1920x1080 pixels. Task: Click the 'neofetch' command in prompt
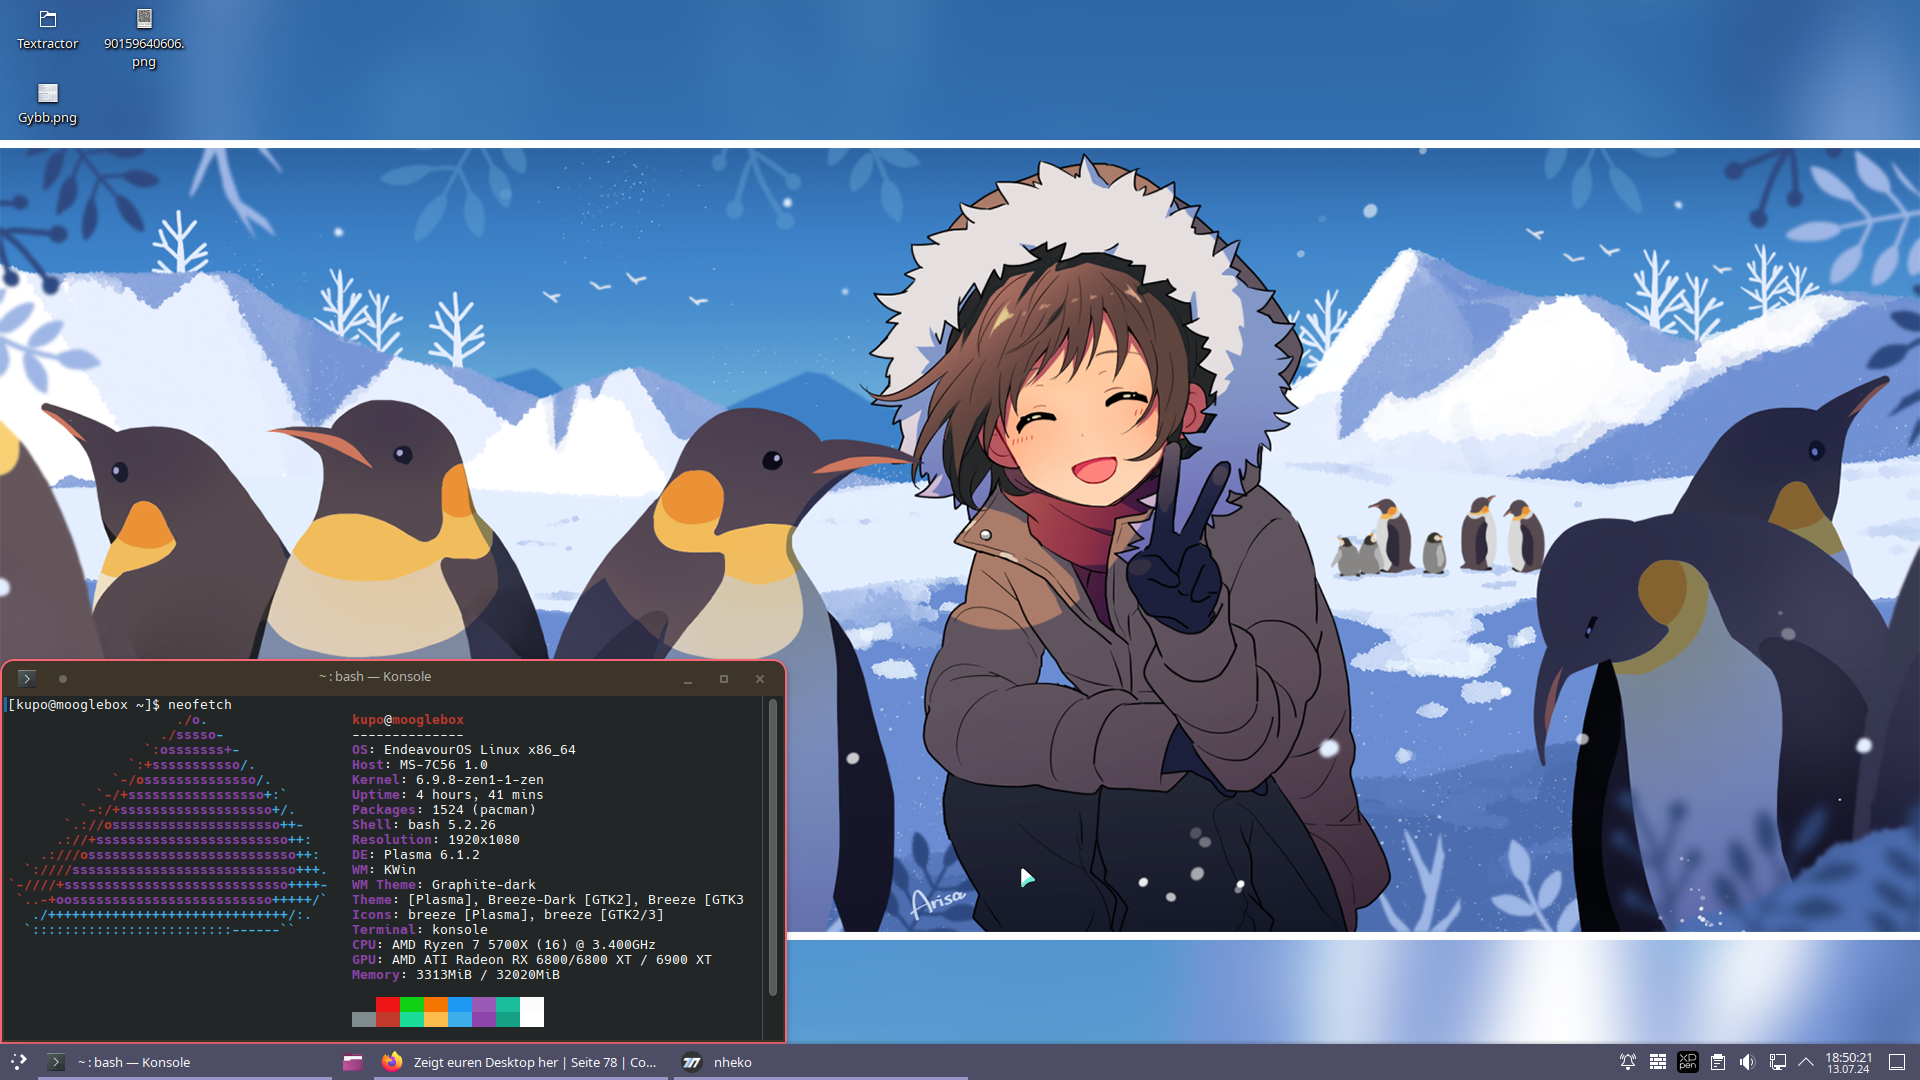(x=200, y=705)
